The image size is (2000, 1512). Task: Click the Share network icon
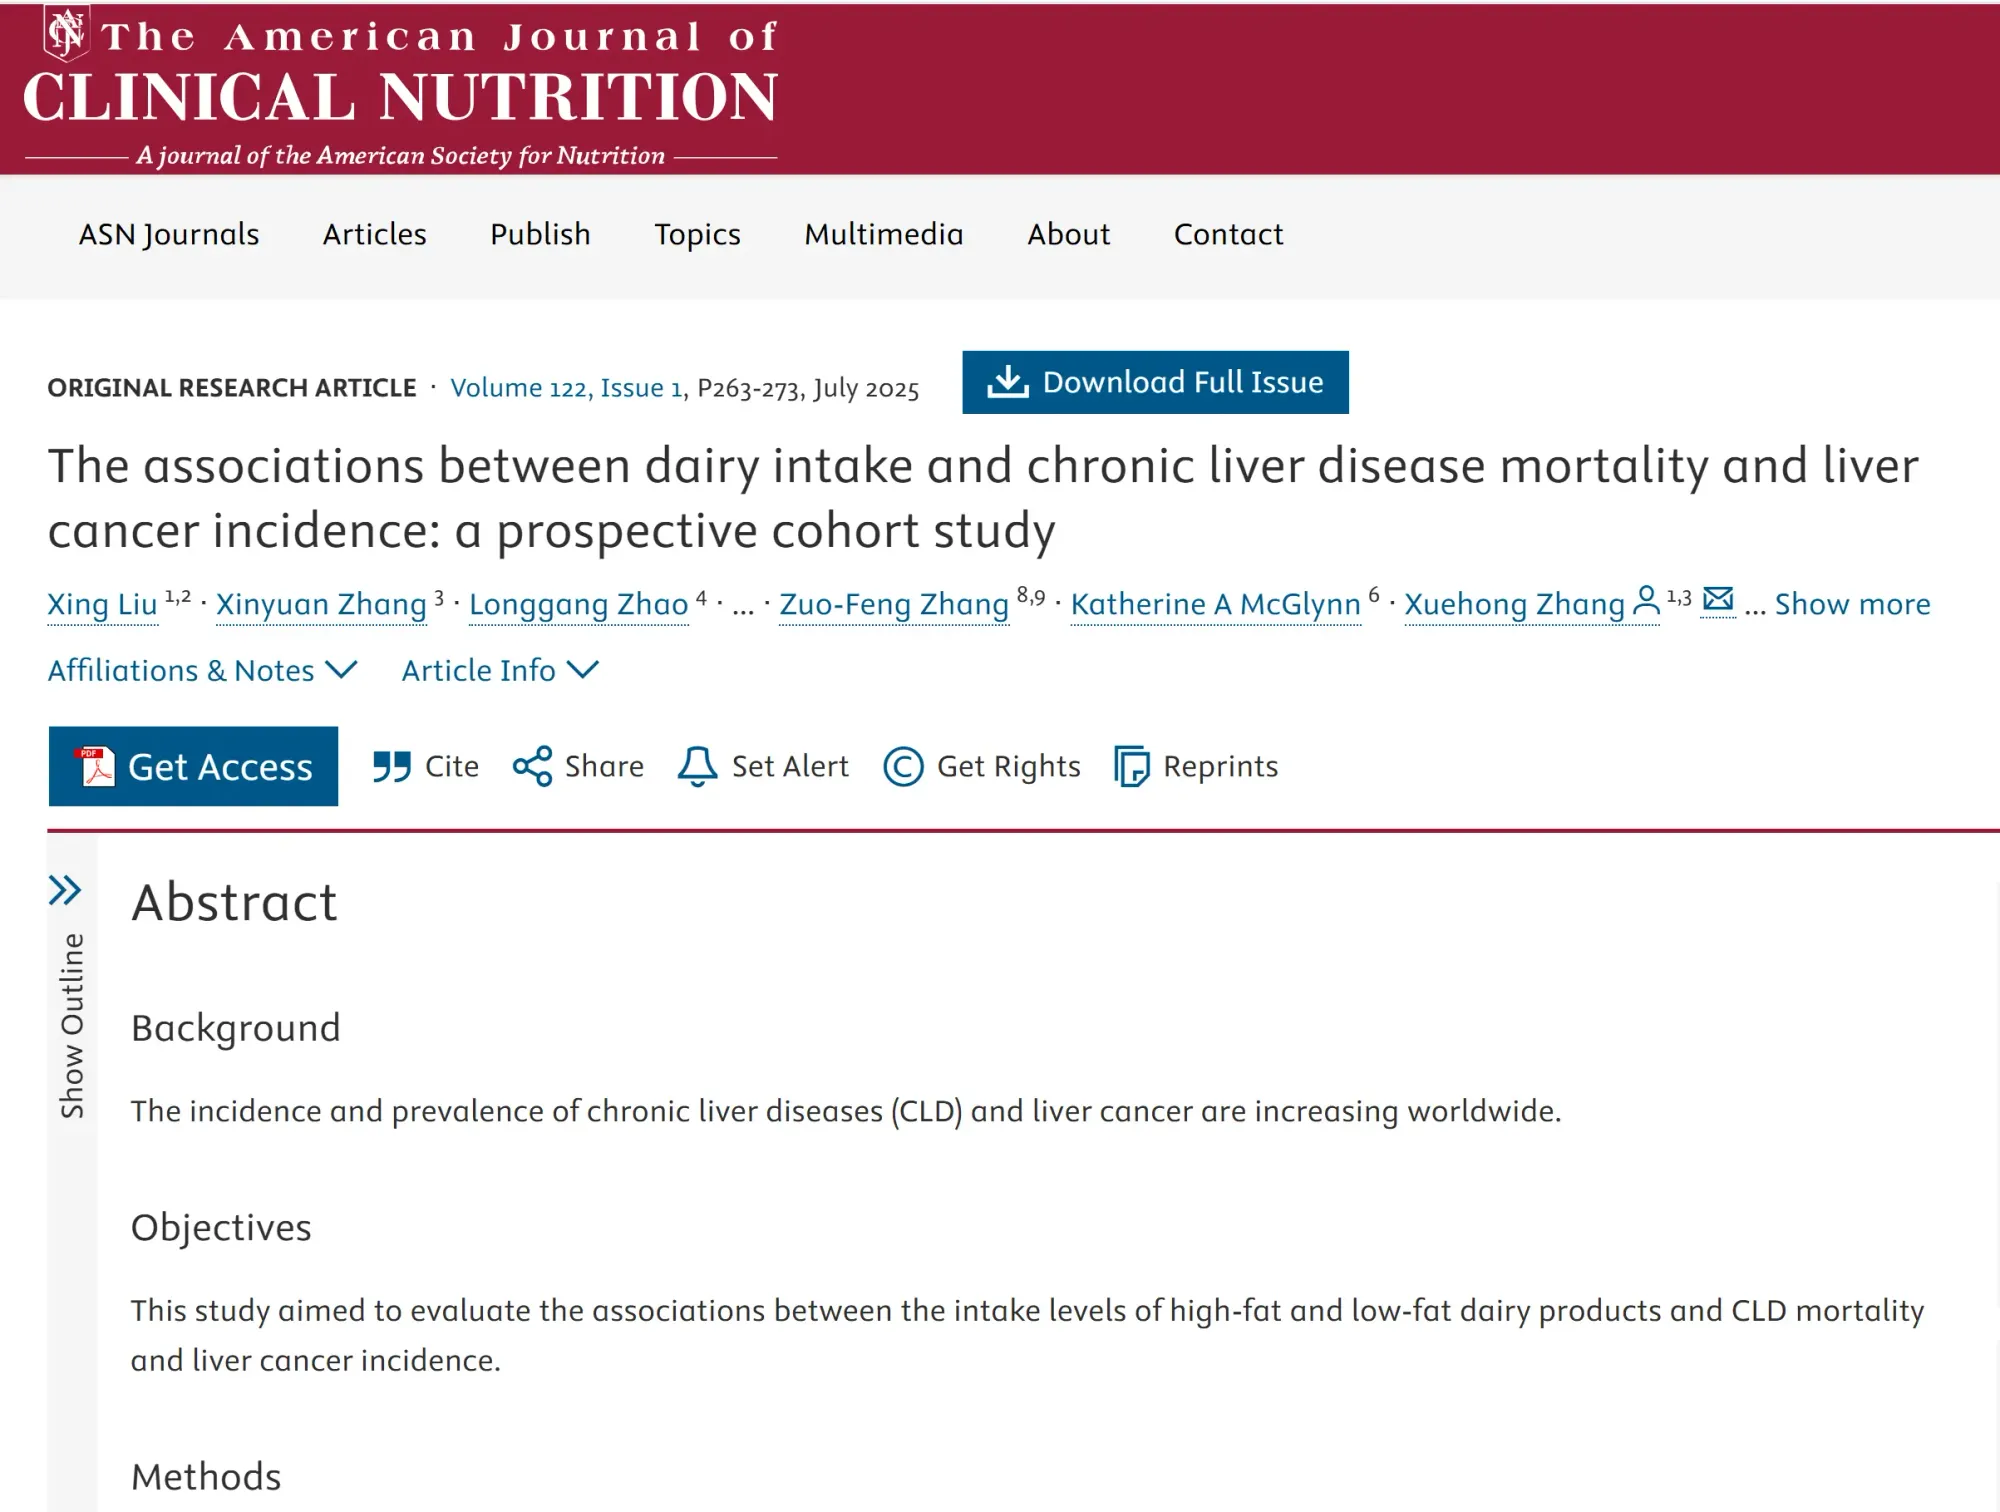click(532, 767)
